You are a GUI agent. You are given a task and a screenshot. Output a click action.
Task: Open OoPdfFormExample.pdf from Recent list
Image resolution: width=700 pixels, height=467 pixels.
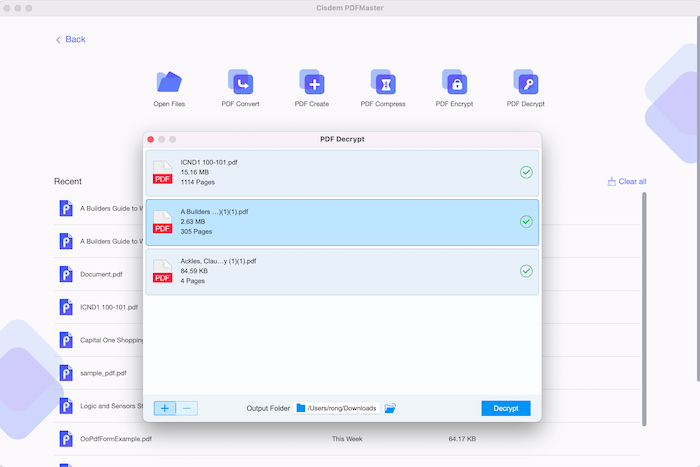116,439
